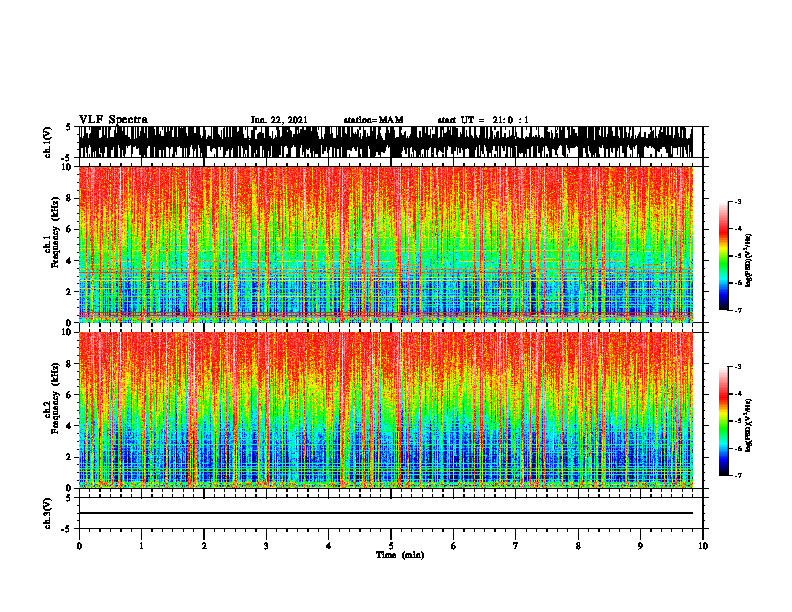Click time axis tick label "8"
The height and width of the screenshot is (612, 792).
tap(578, 546)
